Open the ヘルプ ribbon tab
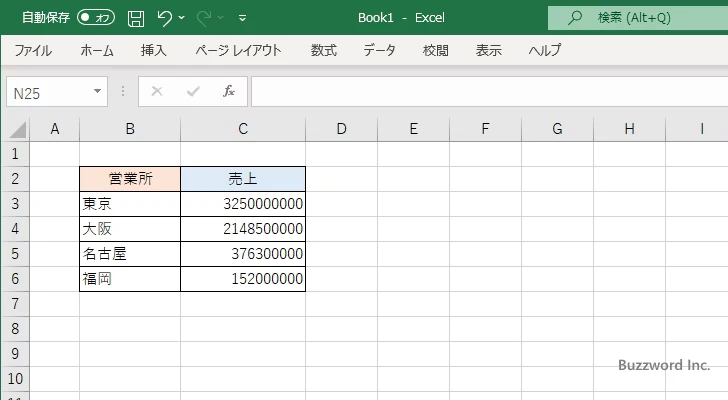The height and width of the screenshot is (400, 728). click(545, 50)
